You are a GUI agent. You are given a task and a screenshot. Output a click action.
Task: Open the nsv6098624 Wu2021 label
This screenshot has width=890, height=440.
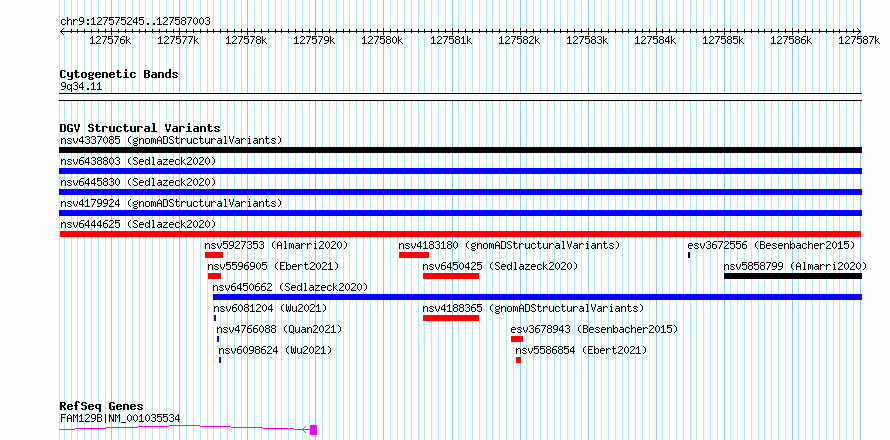[275, 350]
